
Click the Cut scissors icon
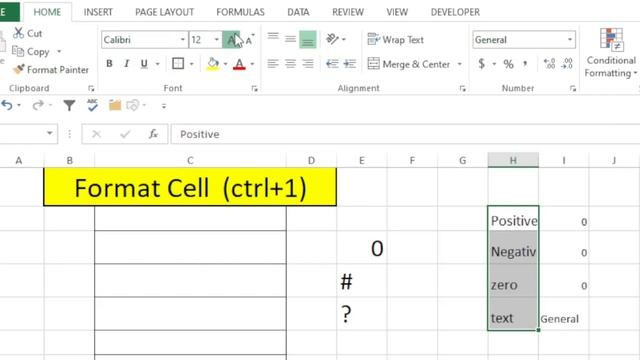point(18,33)
